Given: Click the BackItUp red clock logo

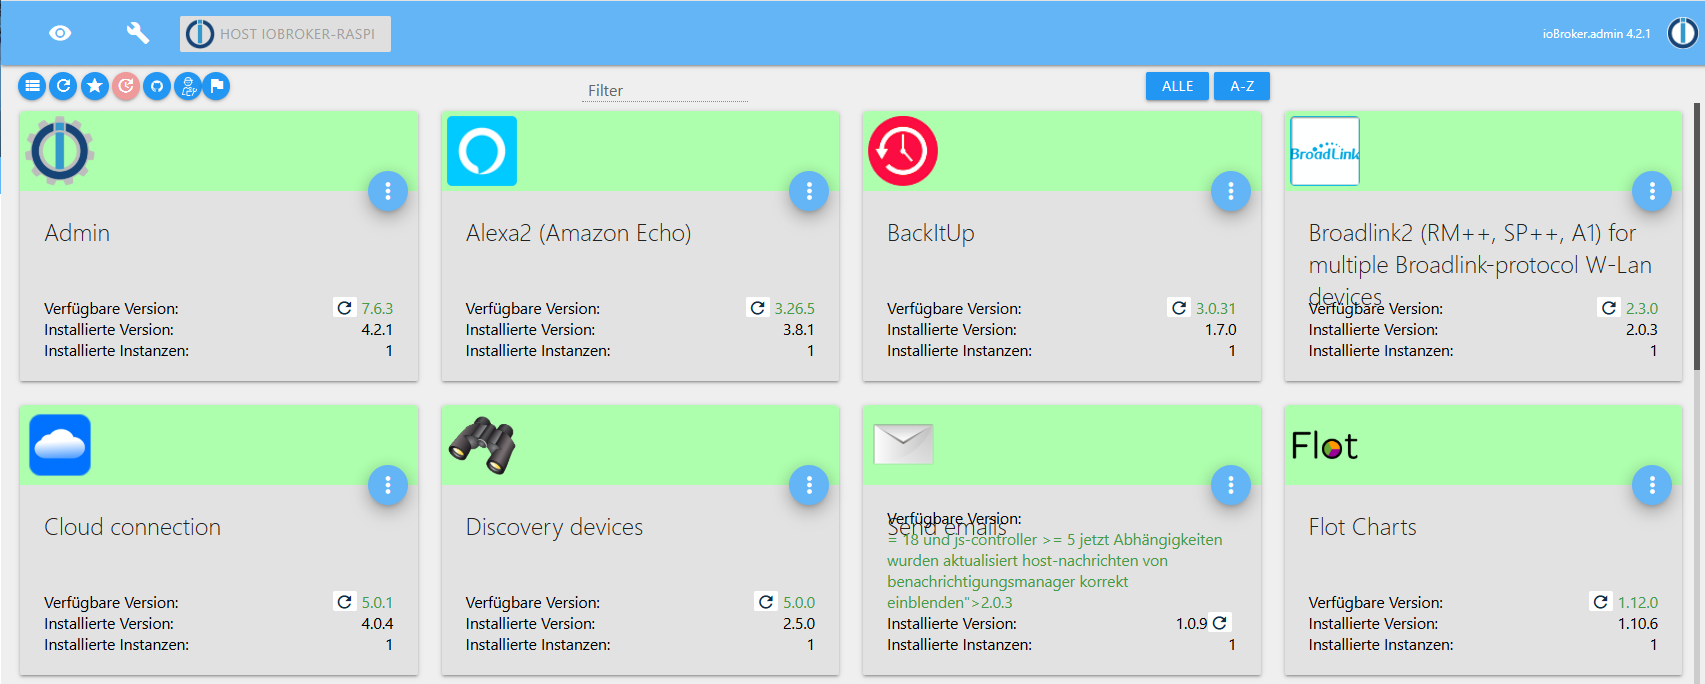Looking at the screenshot, I should pyautogui.click(x=903, y=151).
